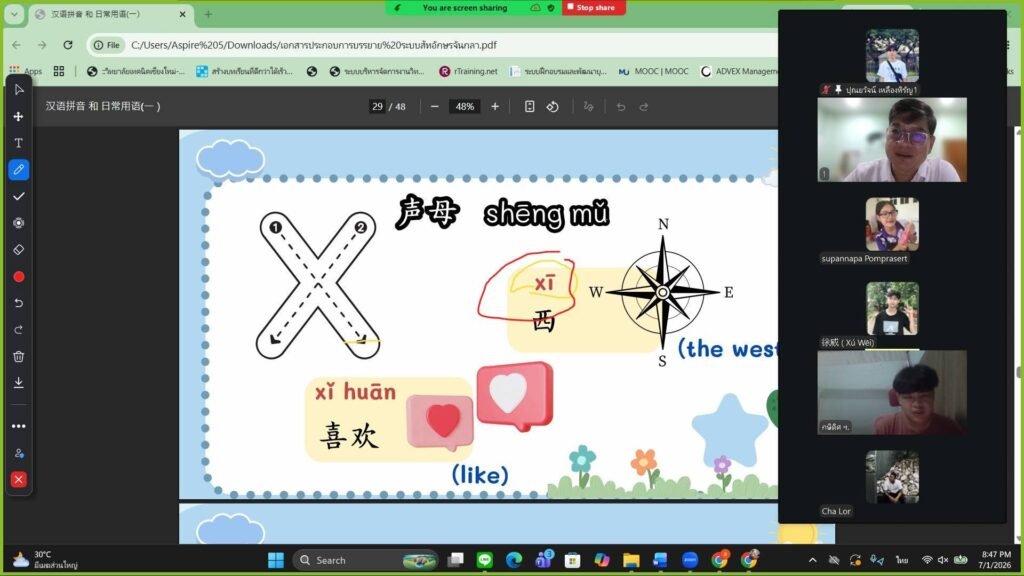1024x576 pixels.
Task: Rotate the PDF counterclockwise
Action: click(552, 106)
